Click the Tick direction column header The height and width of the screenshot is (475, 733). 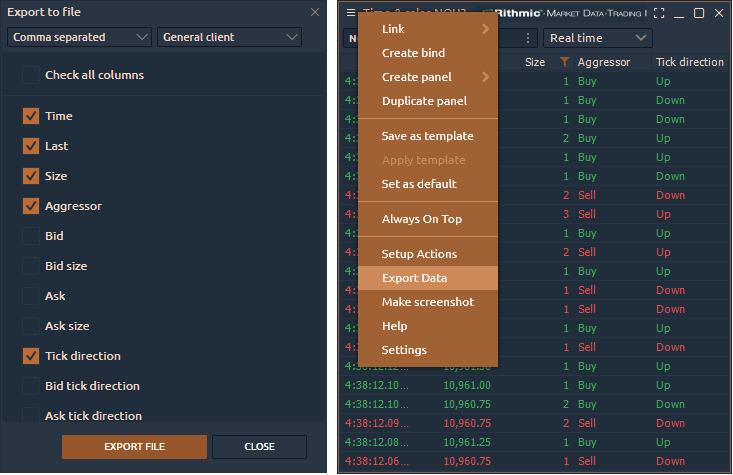pos(689,62)
